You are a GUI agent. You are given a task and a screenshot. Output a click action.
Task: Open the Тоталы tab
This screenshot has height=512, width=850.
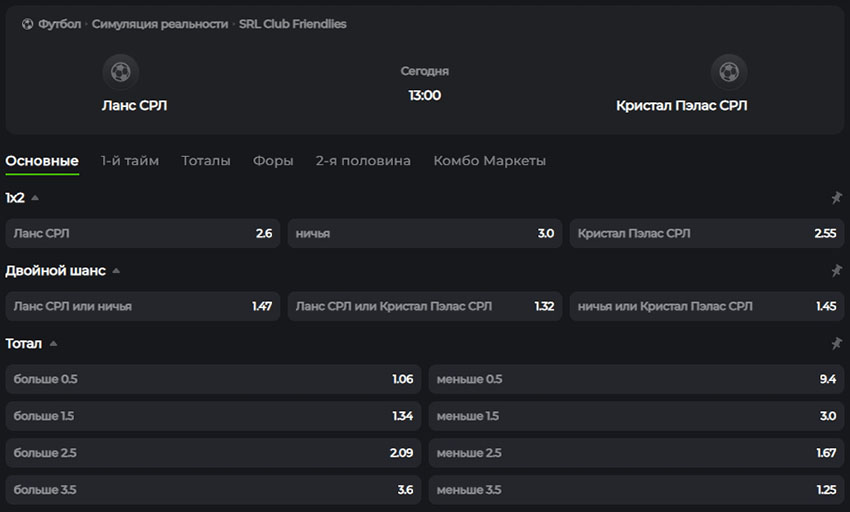[206, 161]
